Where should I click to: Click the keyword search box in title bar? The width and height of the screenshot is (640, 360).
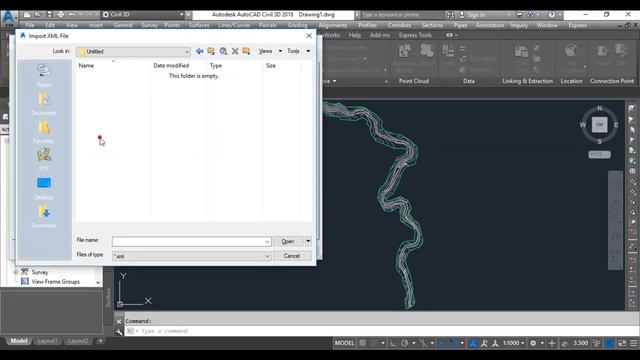tap(402, 15)
